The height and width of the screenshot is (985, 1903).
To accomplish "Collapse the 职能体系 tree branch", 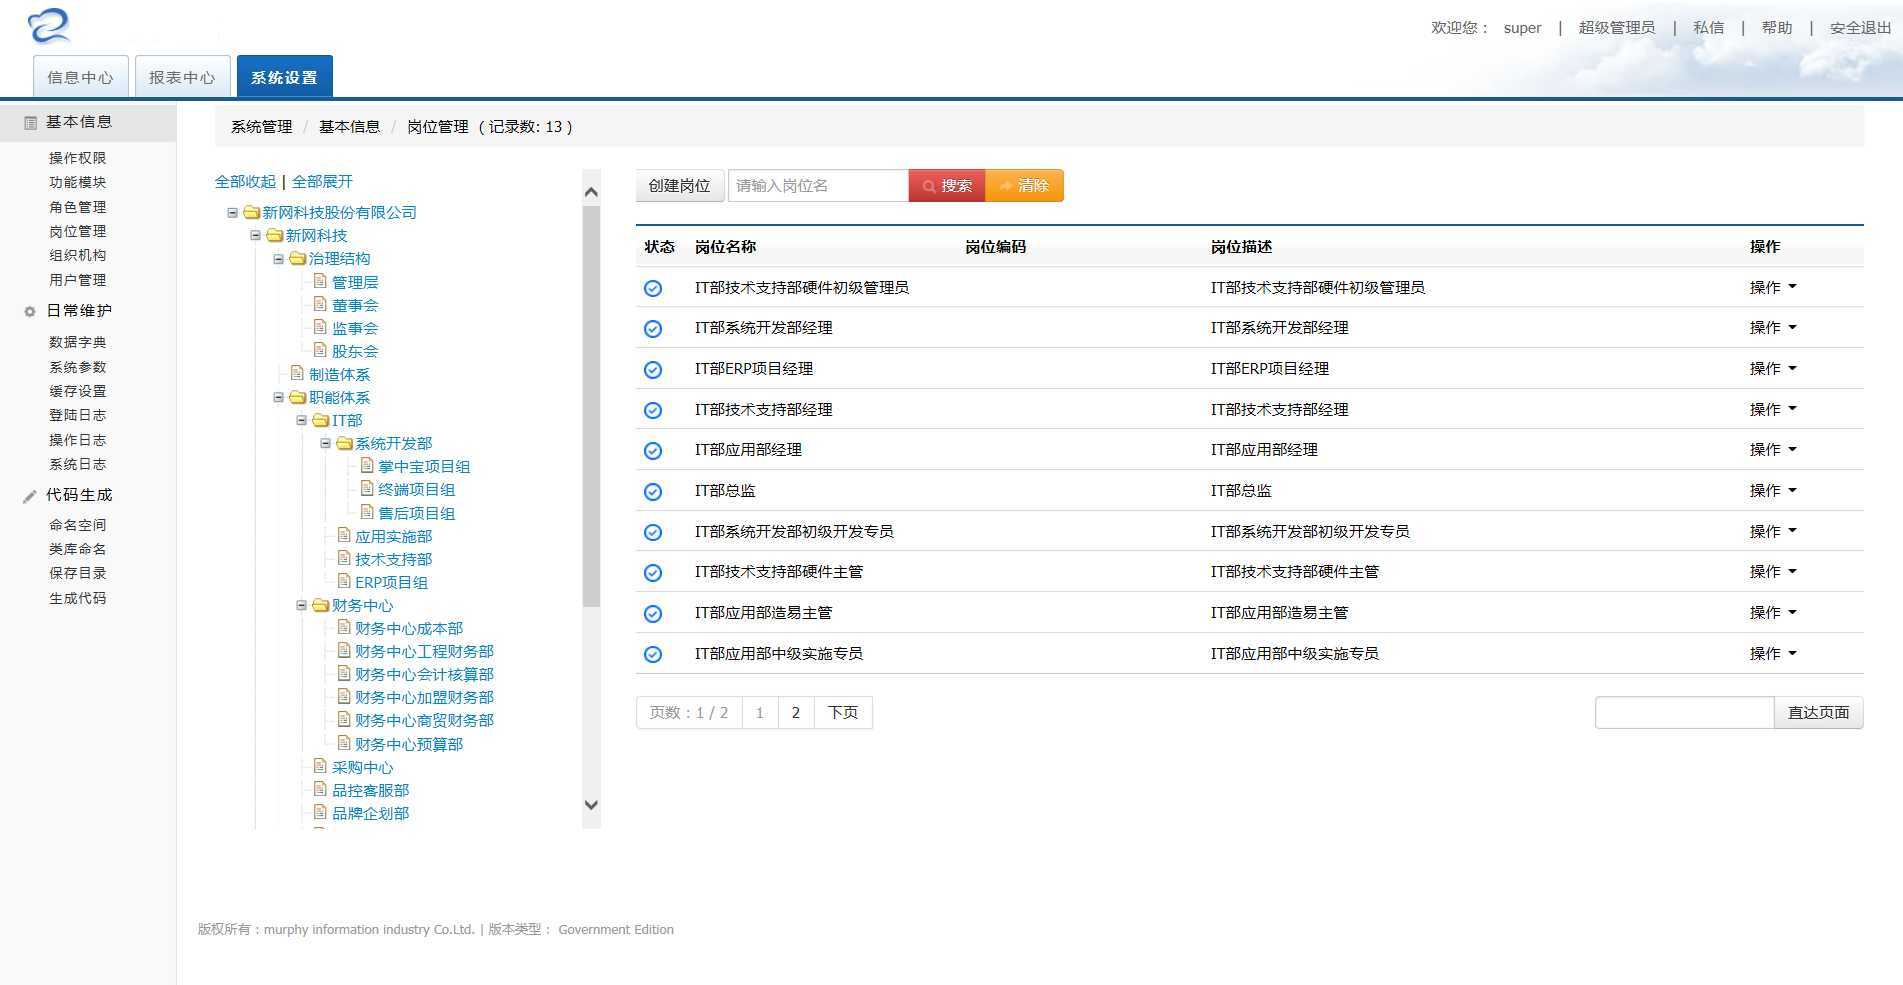I will click(x=279, y=397).
